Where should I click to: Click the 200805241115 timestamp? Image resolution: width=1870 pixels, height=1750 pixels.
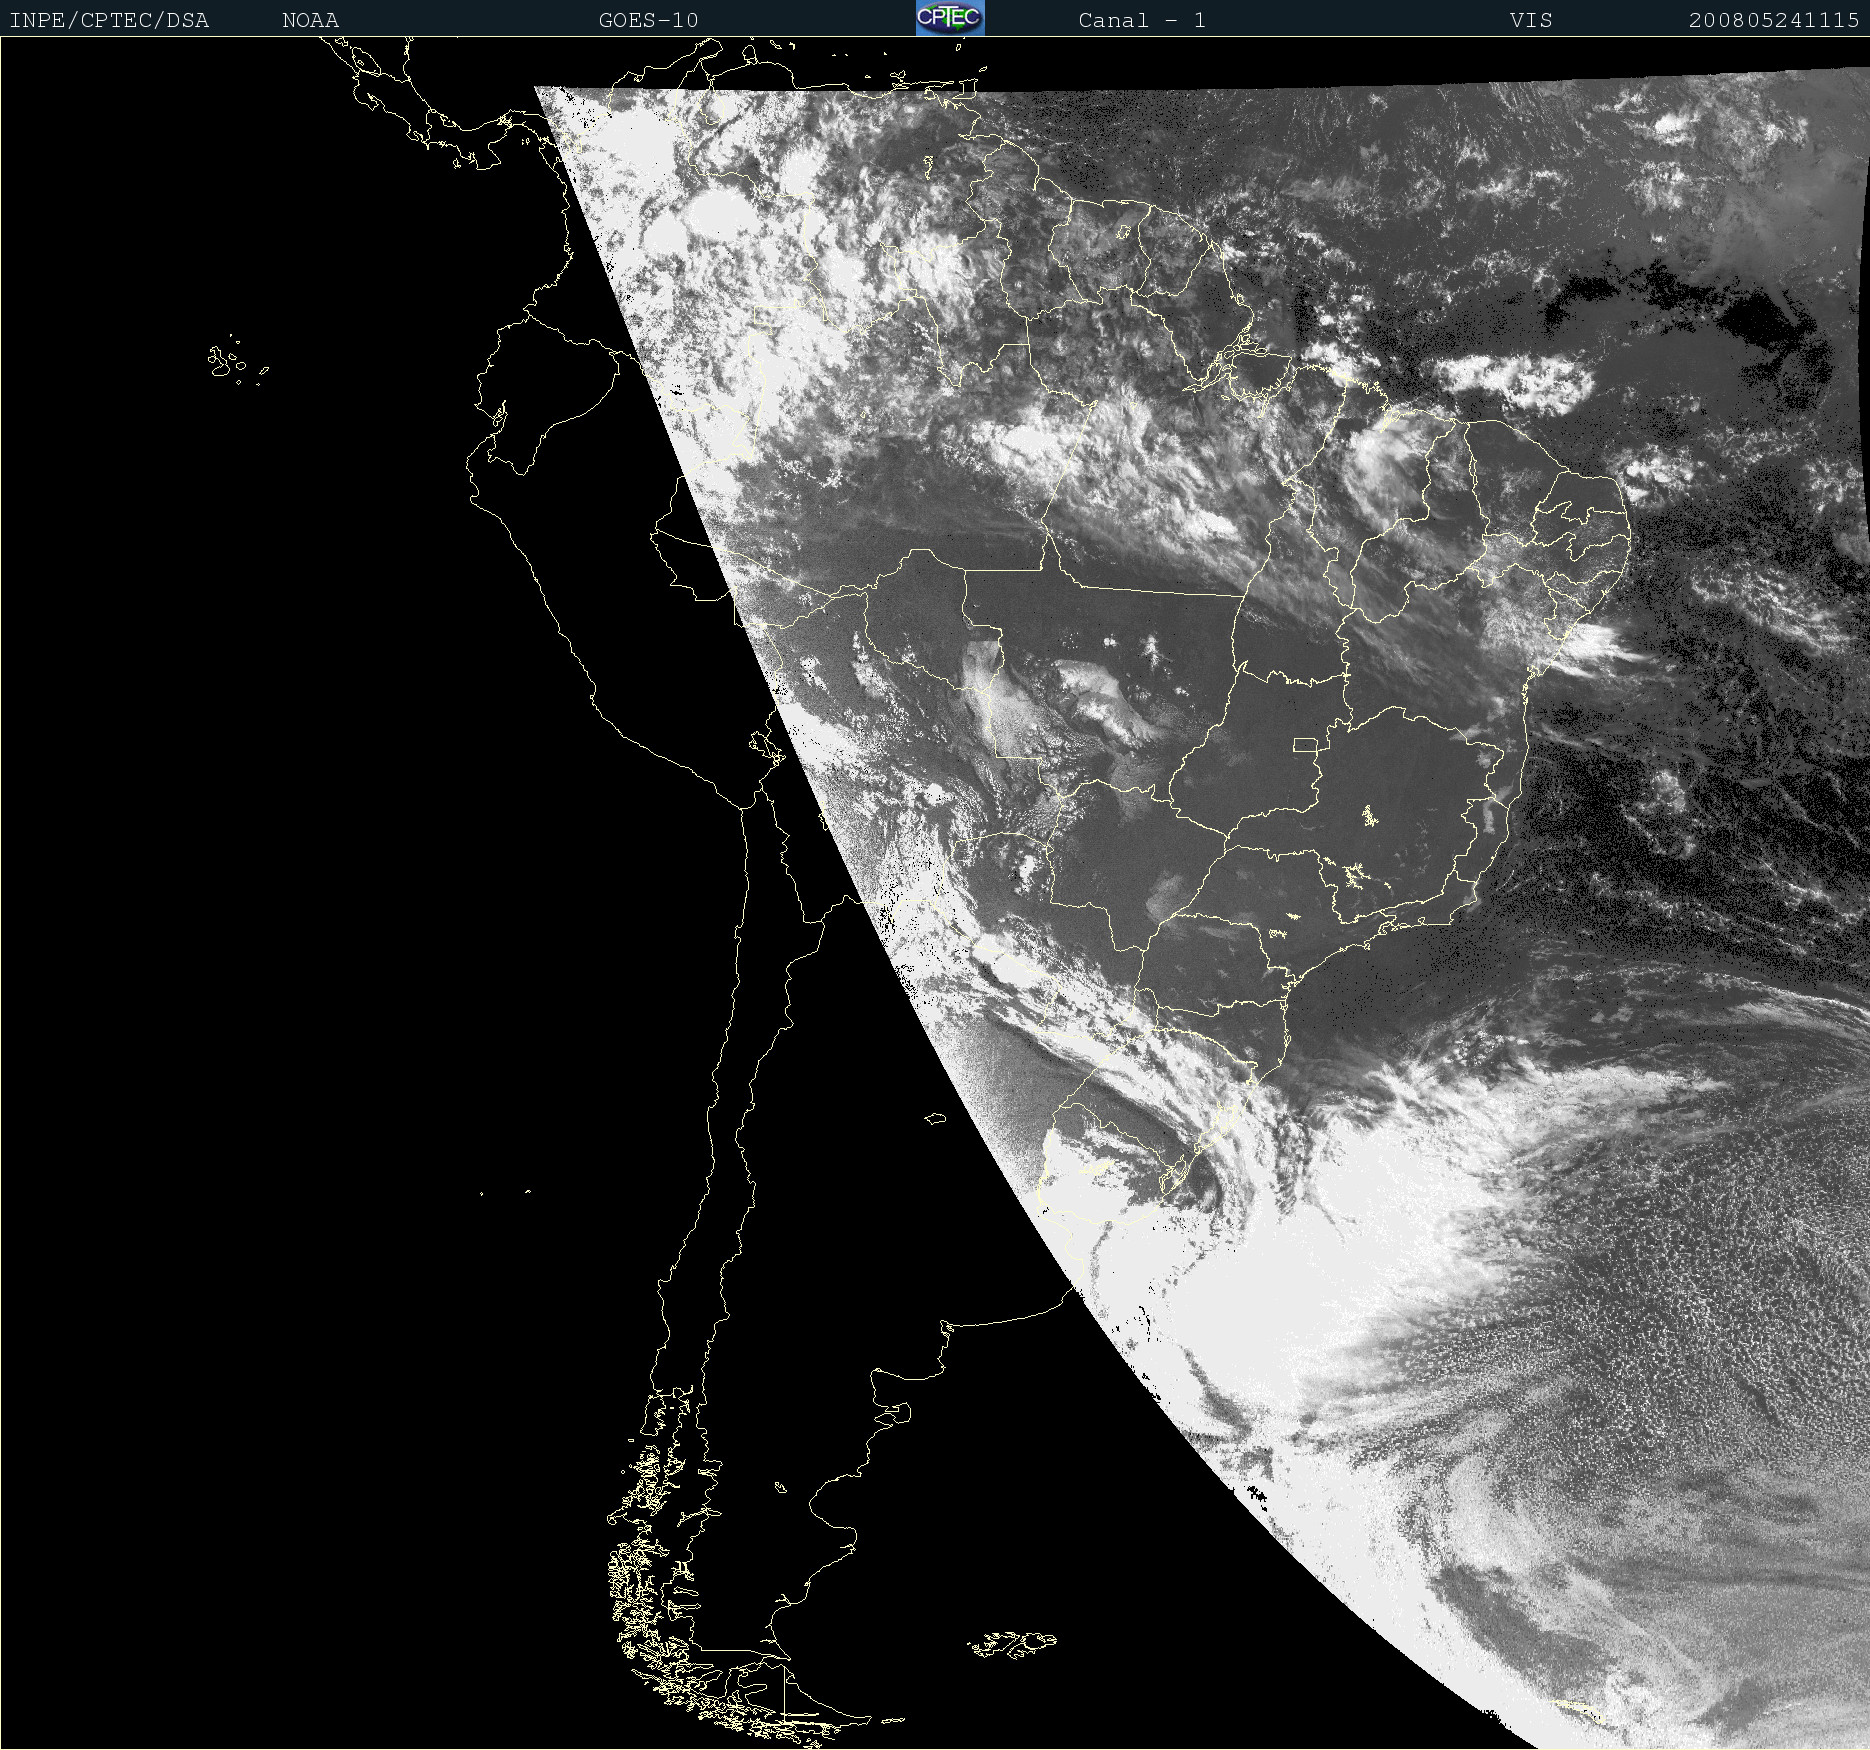tap(1774, 20)
